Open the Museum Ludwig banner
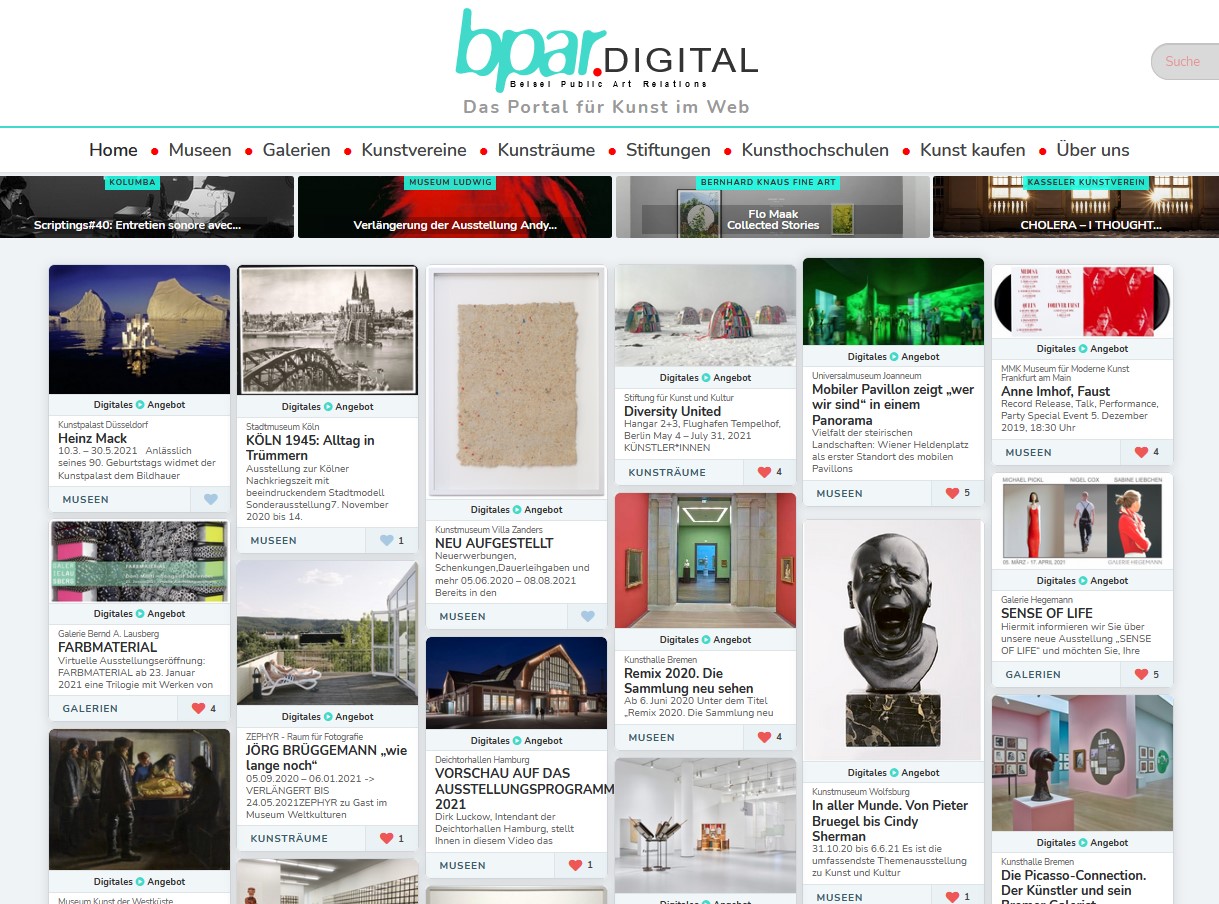This screenshot has height=904, width=1219. click(454, 208)
